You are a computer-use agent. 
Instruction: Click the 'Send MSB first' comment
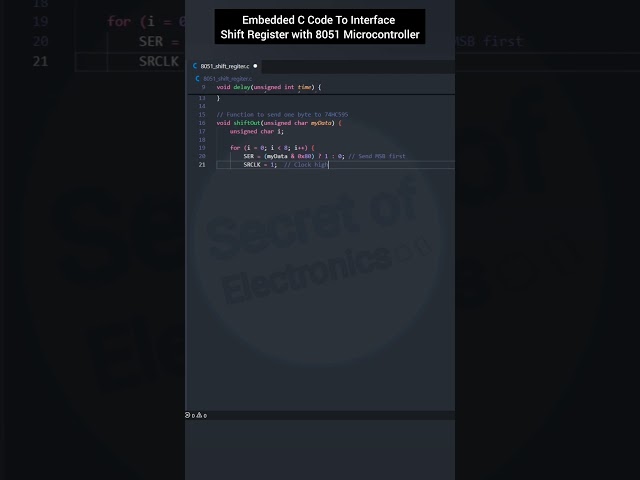377,156
